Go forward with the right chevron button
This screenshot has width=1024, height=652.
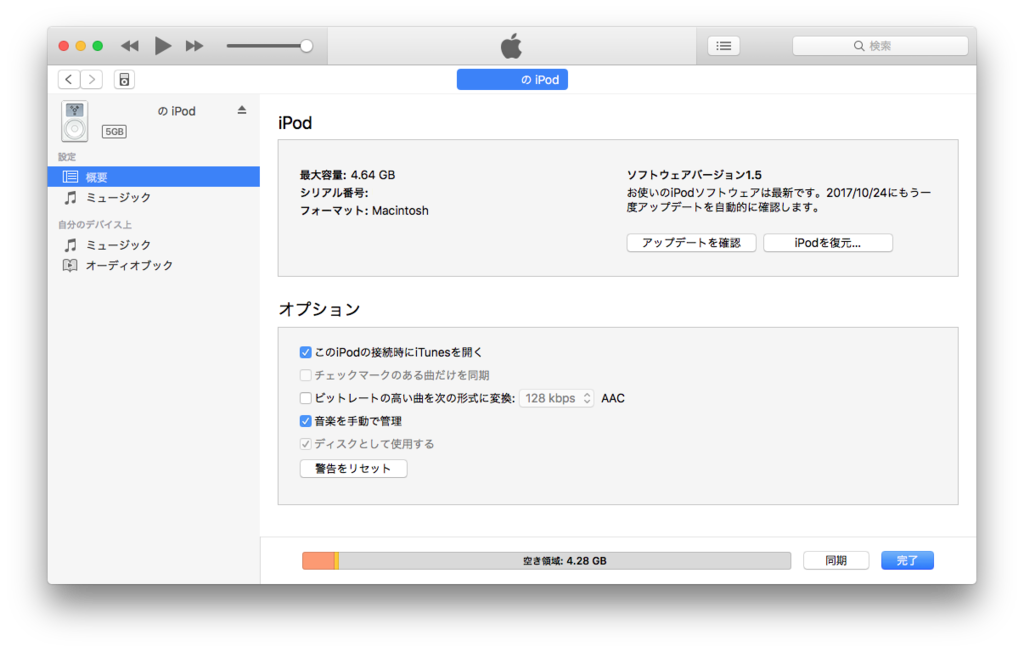(x=92, y=79)
